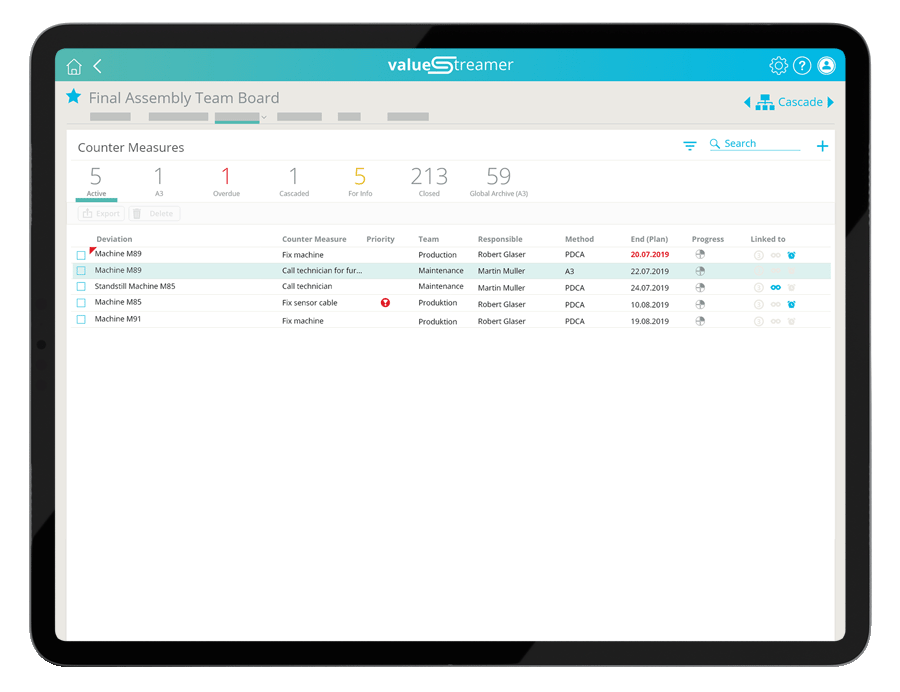900x692 pixels.
Task: Select the checkbox for Machine M91
Action: (81, 319)
